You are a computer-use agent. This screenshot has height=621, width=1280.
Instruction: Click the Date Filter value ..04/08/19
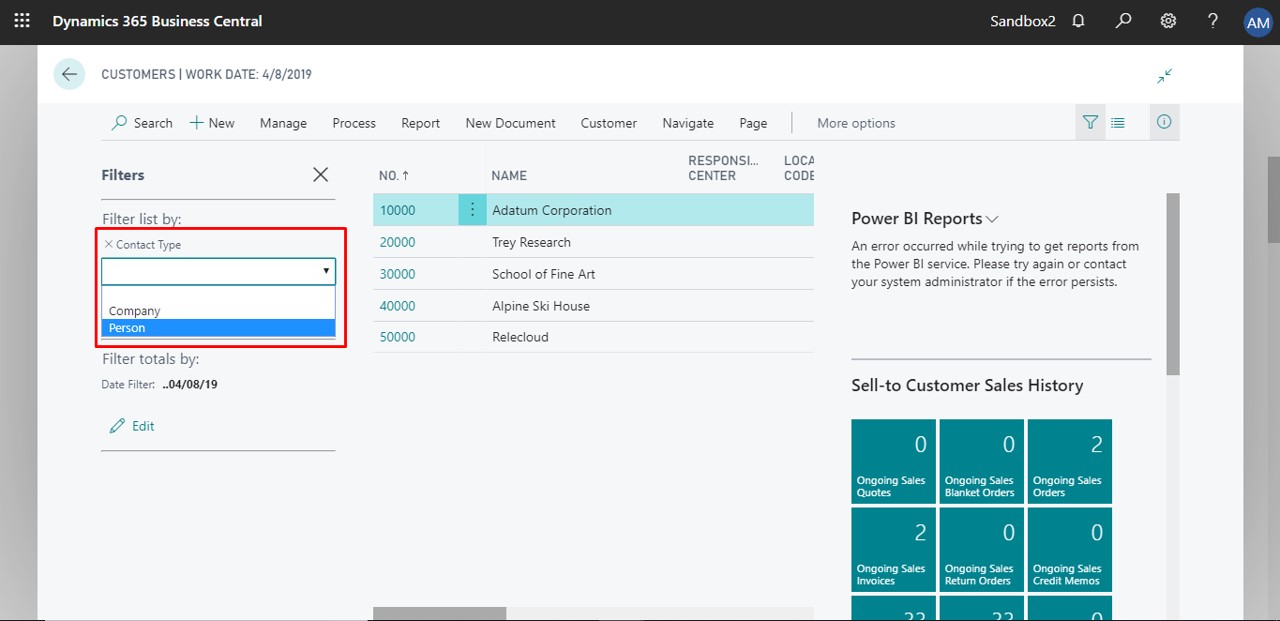pos(190,384)
